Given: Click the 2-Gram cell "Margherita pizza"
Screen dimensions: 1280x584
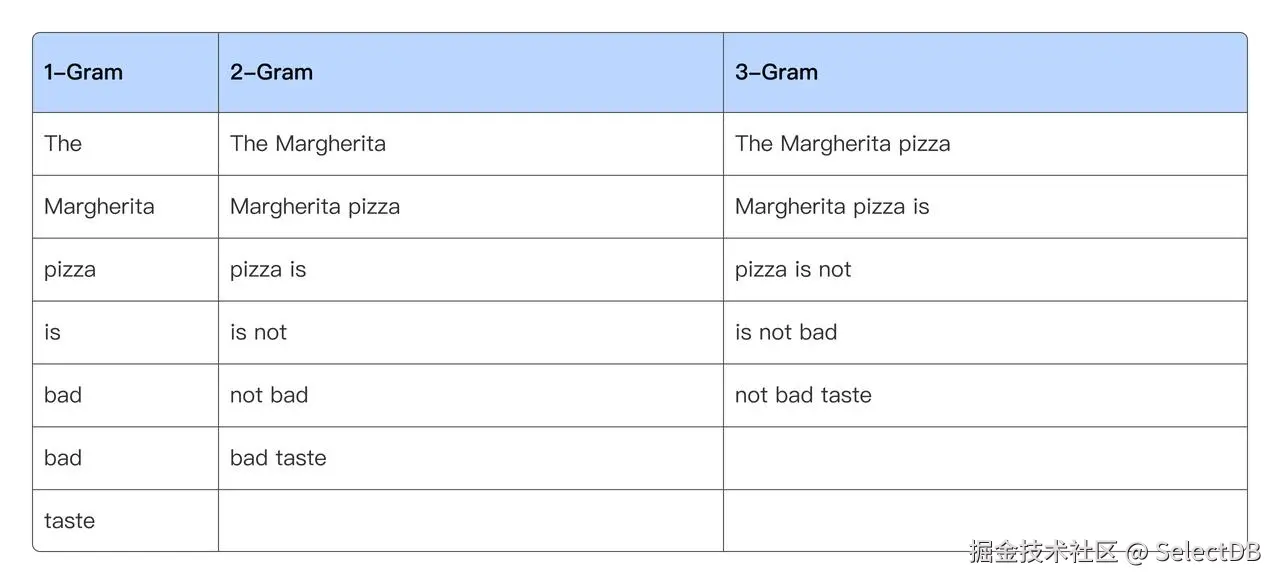Looking at the screenshot, I should (x=314, y=207).
